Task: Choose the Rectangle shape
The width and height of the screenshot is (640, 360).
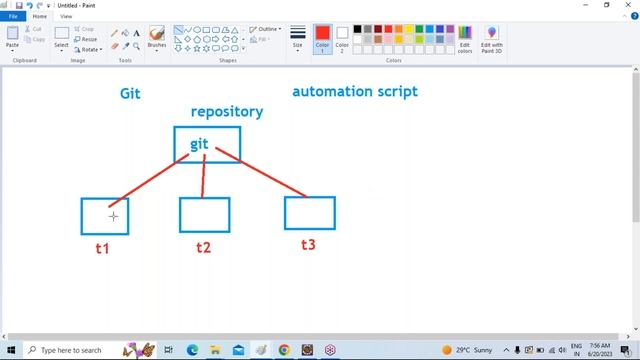Action: 207,30
